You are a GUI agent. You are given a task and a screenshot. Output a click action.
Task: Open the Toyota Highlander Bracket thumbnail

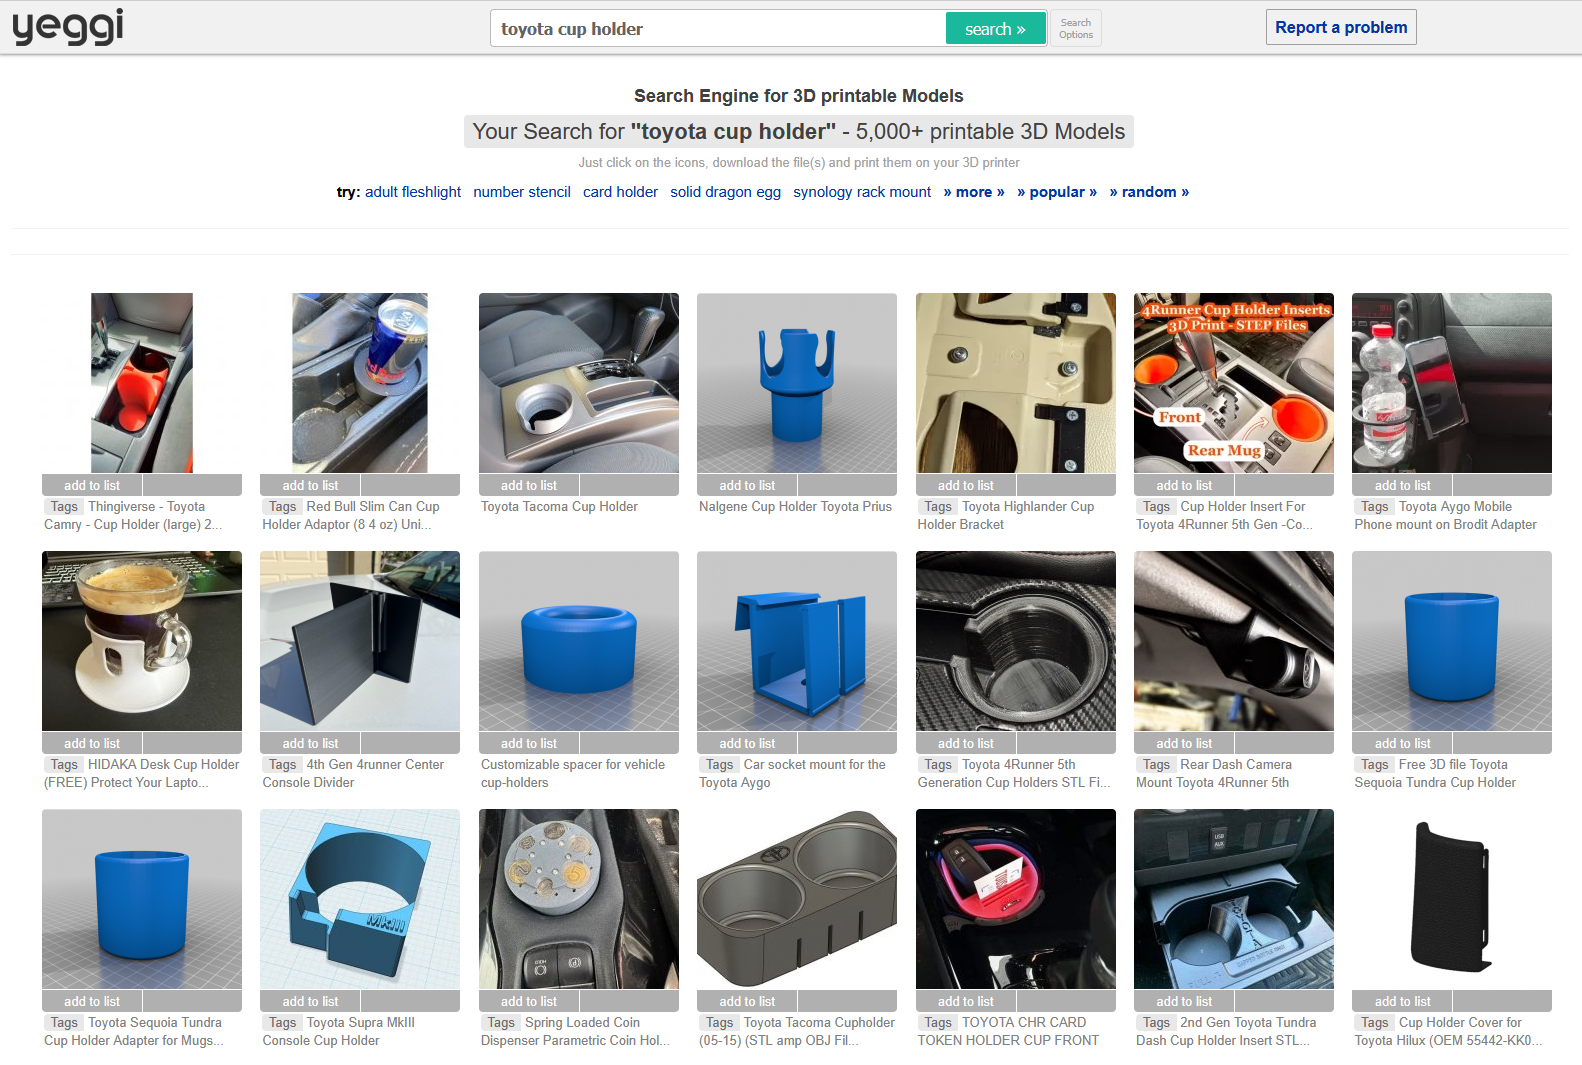pos(1016,383)
